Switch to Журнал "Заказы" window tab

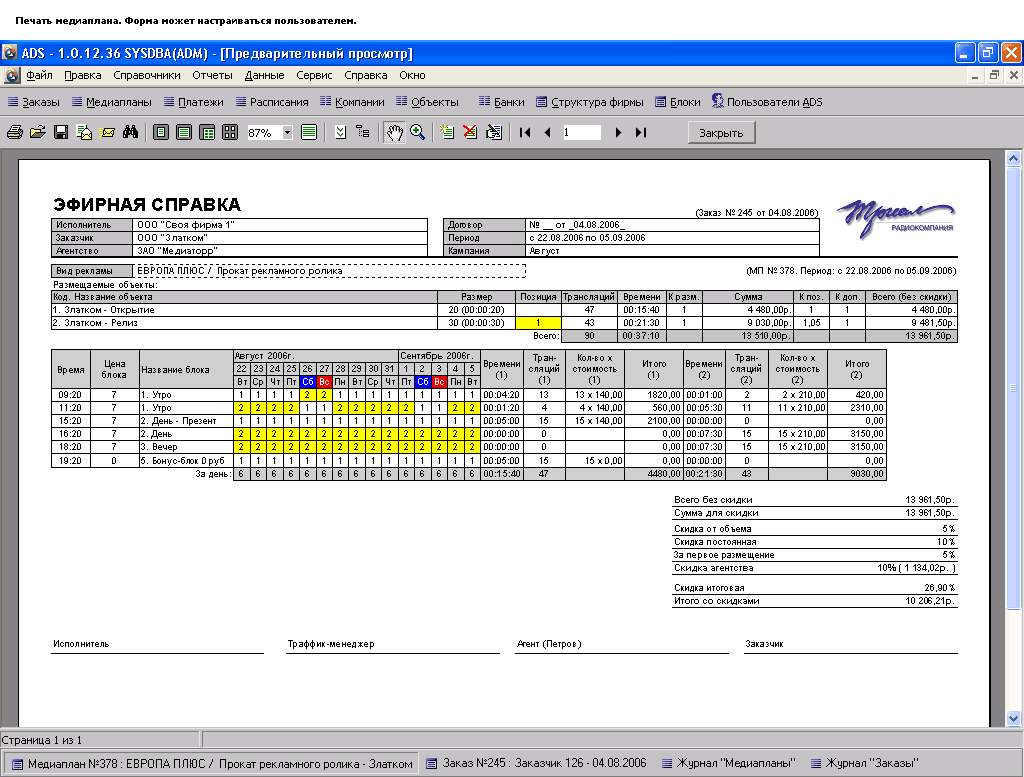[x=865, y=763]
